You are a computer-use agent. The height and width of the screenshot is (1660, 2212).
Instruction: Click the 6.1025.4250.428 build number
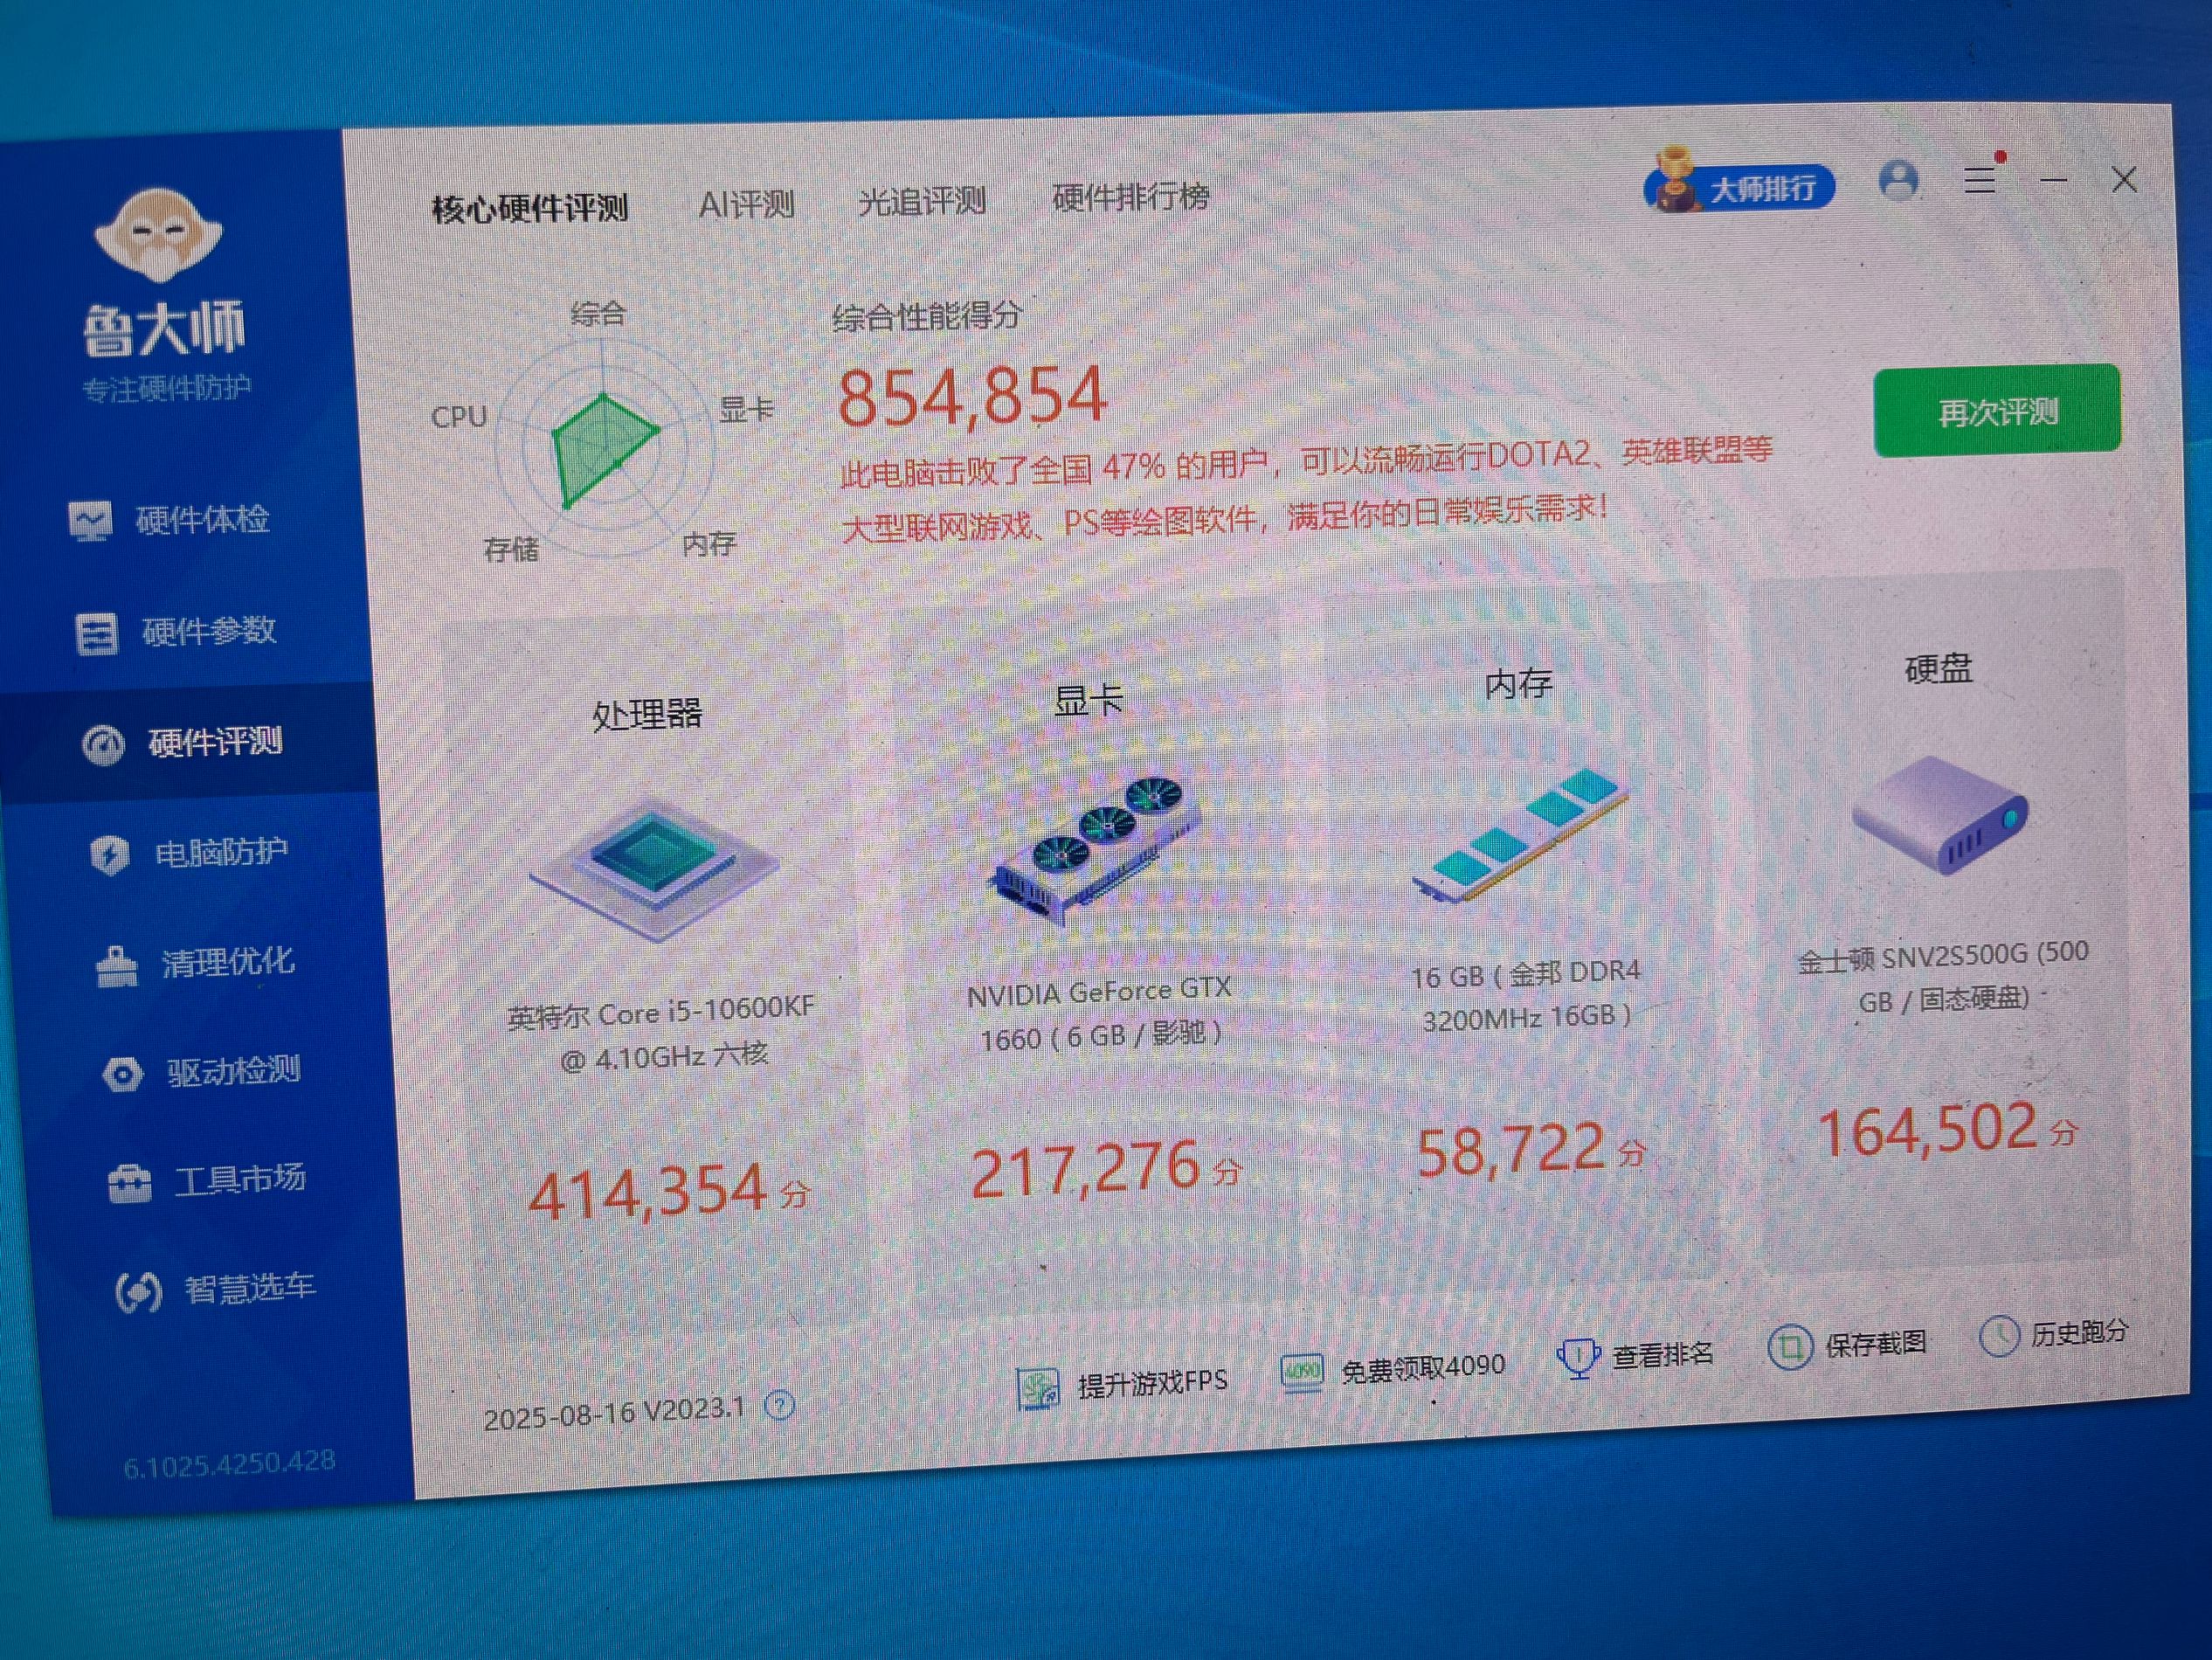pyautogui.click(x=229, y=1464)
